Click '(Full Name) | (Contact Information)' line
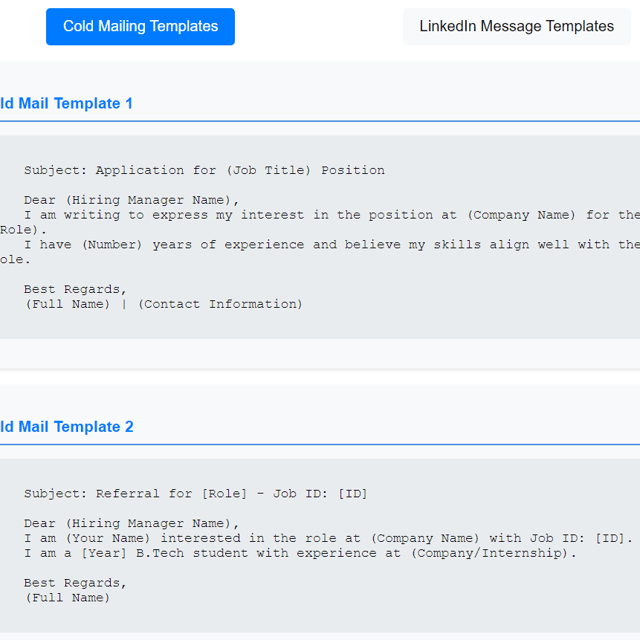The height and width of the screenshot is (640, 640). (164, 304)
